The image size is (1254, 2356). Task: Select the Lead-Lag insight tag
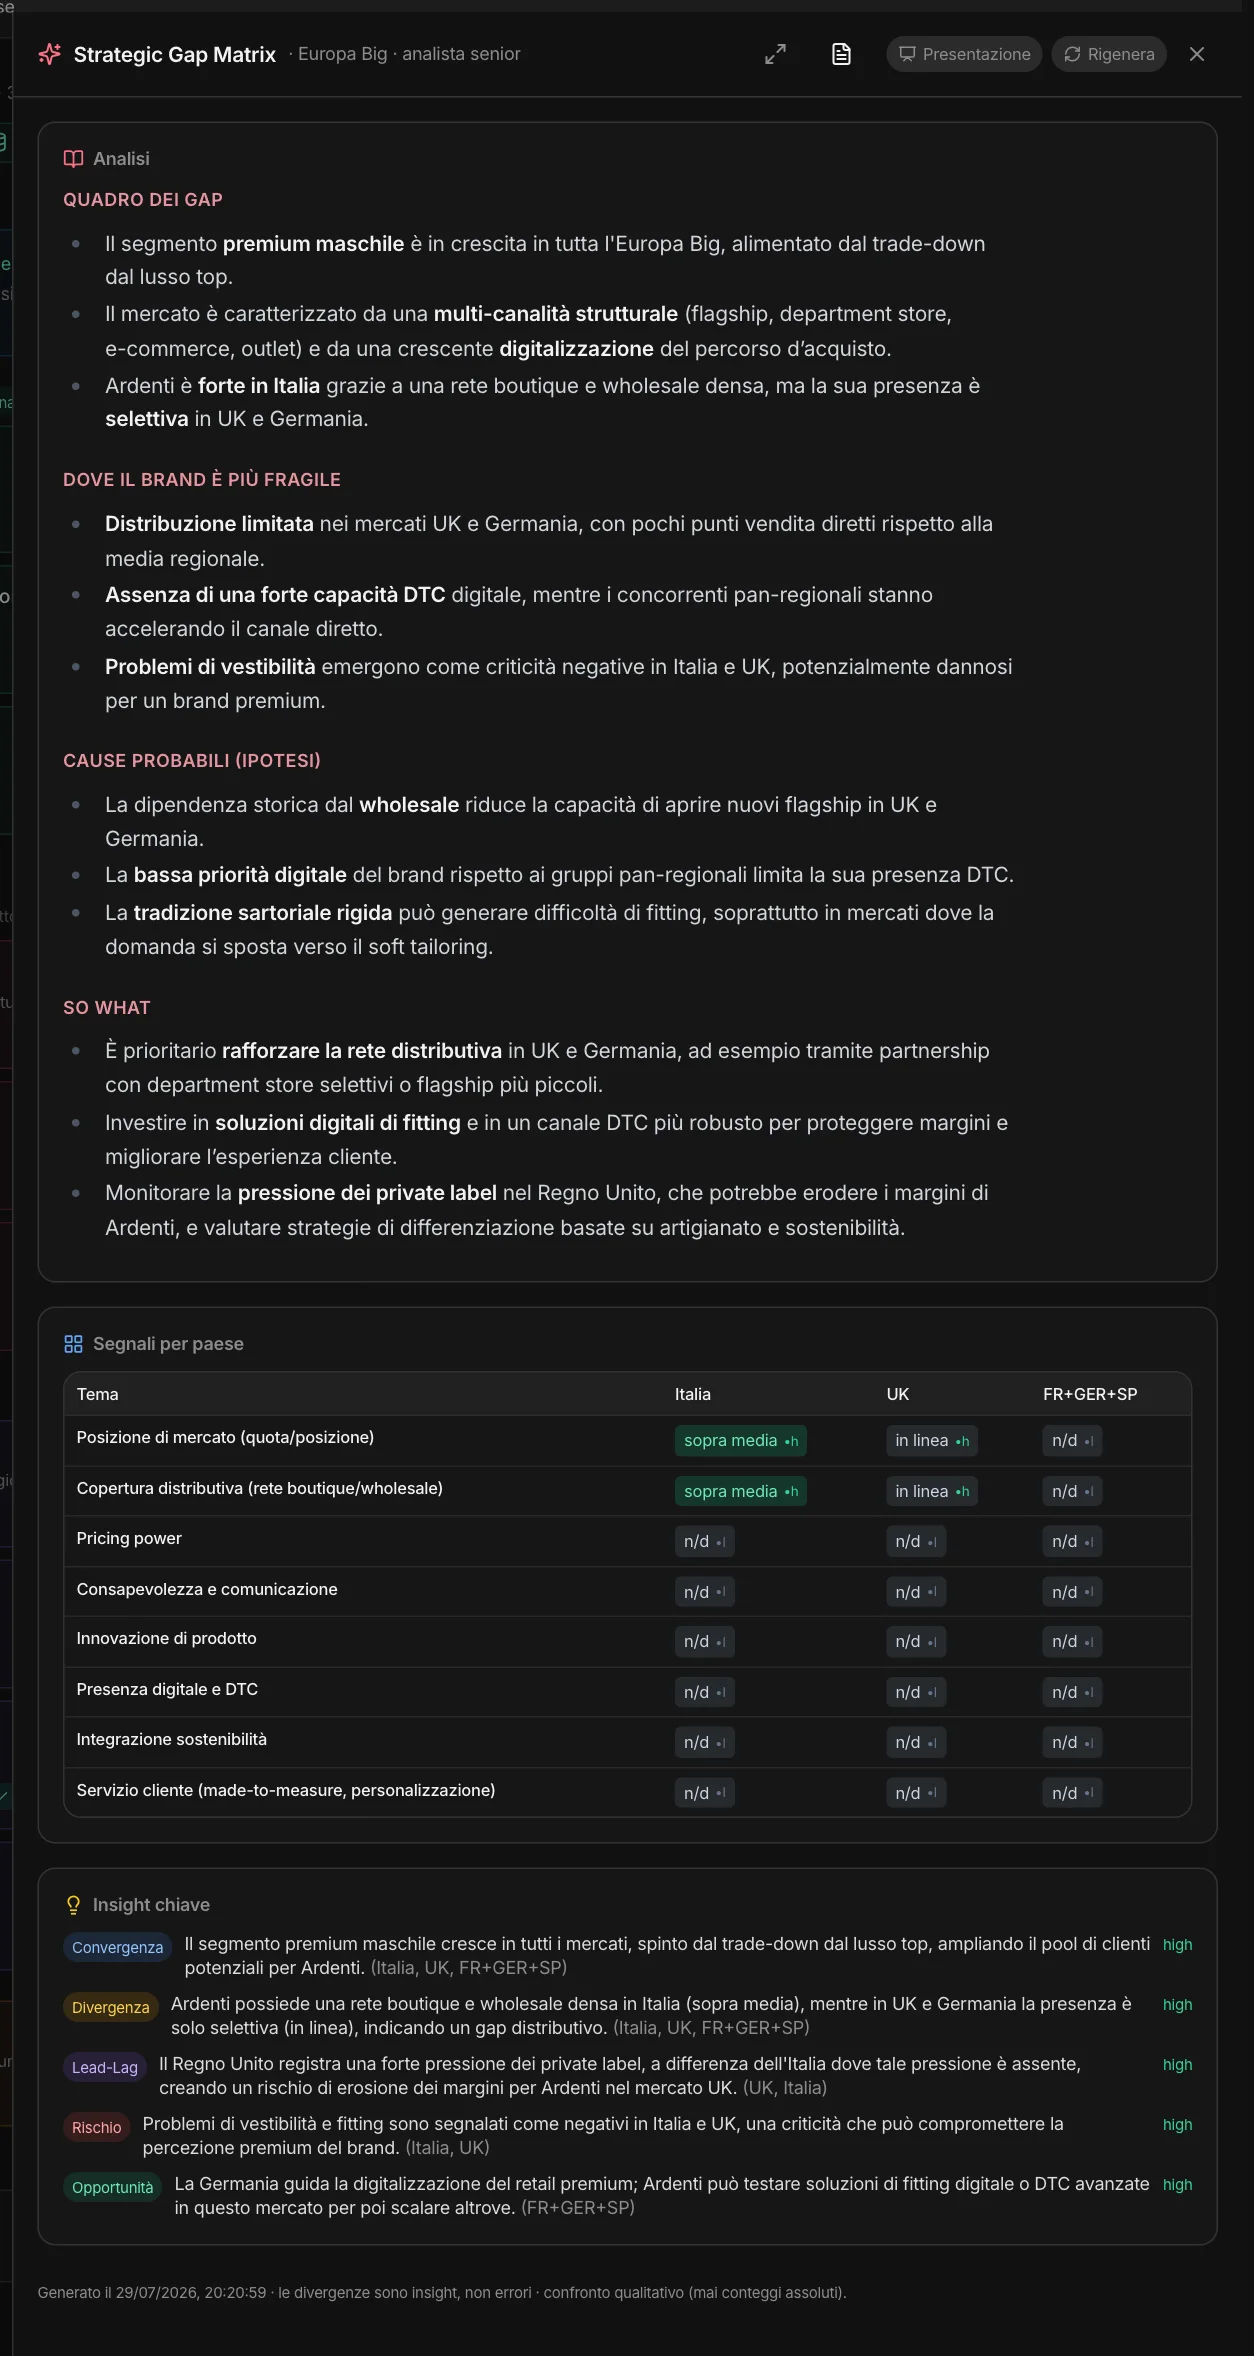[x=104, y=2067]
